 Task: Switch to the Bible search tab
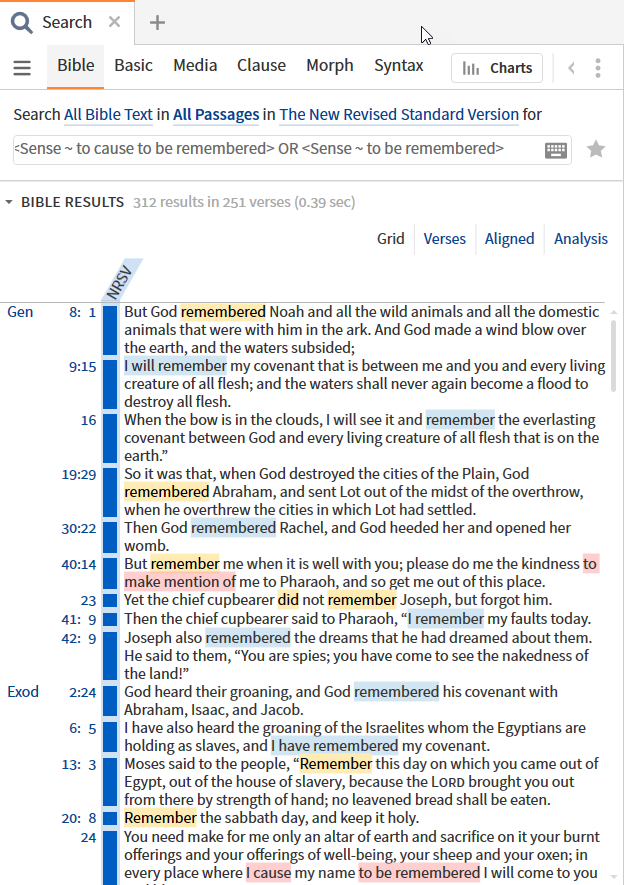pyautogui.click(x=76, y=65)
